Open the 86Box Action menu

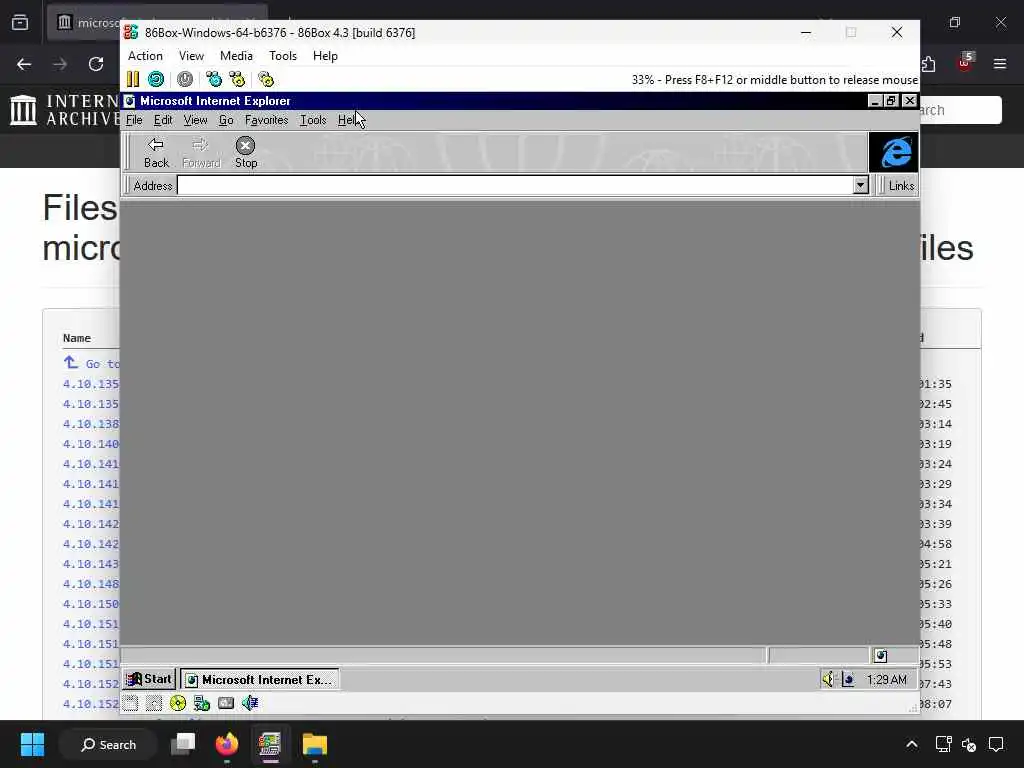pyautogui.click(x=145, y=56)
